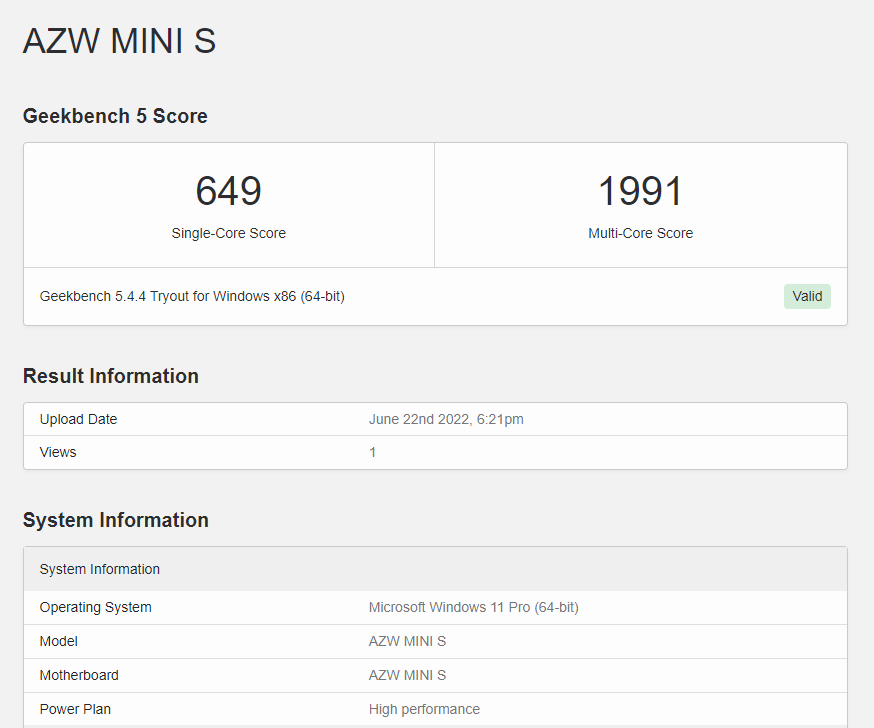The height and width of the screenshot is (728, 874).
Task: Click the June 22nd 2022 upload date value
Action: [446, 419]
